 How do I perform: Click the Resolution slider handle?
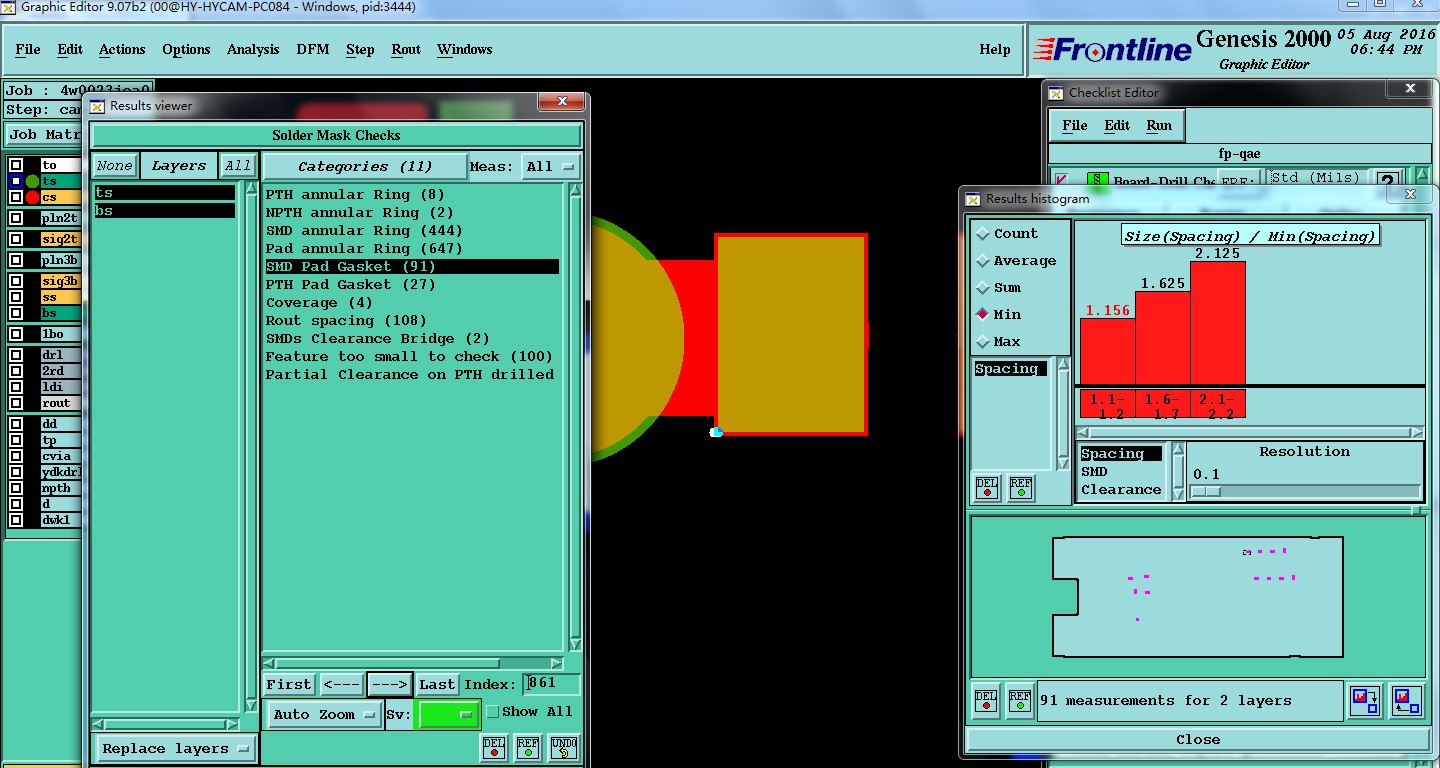tap(1205, 491)
